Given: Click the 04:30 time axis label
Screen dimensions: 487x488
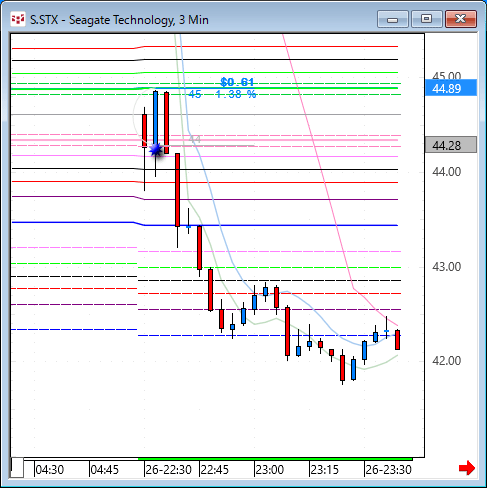Looking at the screenshot, I should click(50, 470).
